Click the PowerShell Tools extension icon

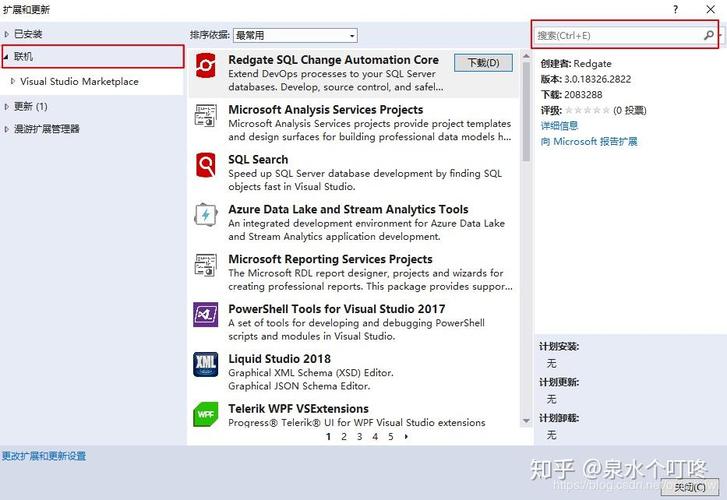click(205, 314)
